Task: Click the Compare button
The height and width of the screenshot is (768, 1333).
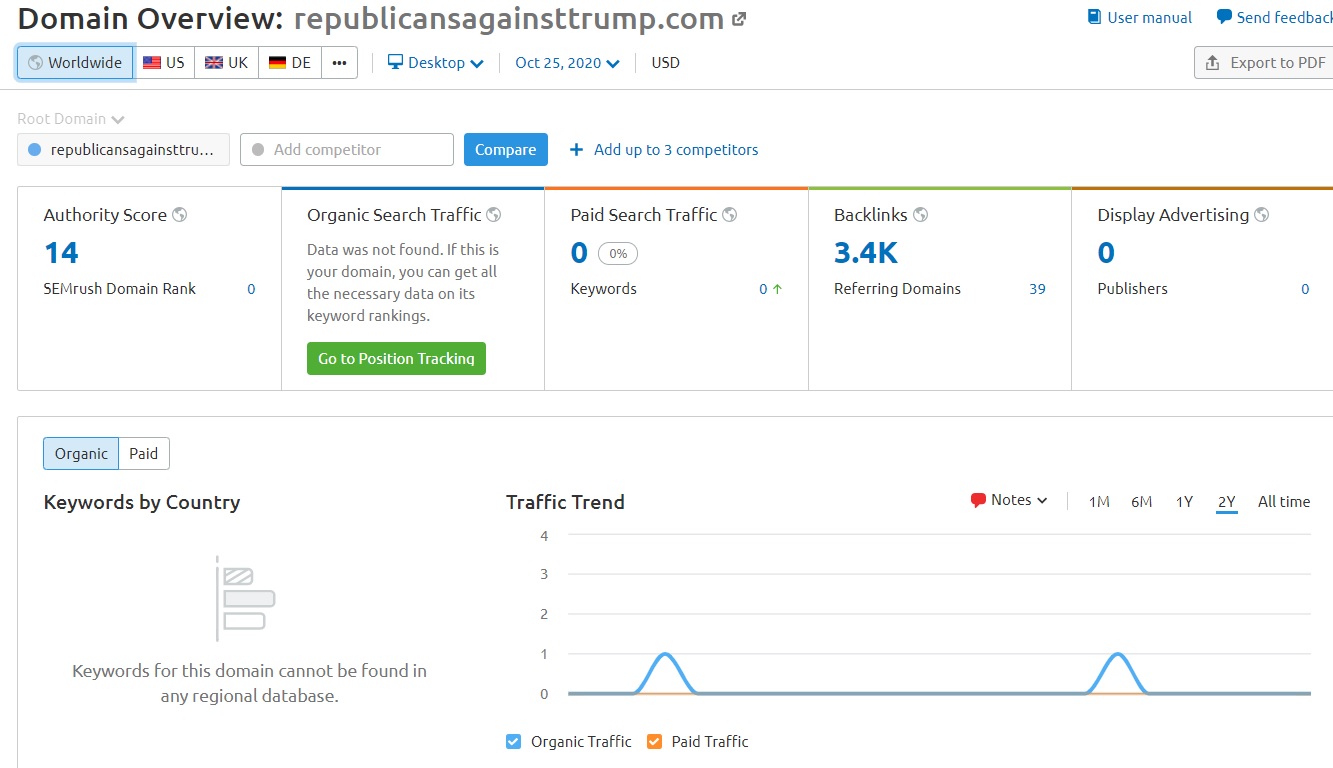Action: click(505, 150)
